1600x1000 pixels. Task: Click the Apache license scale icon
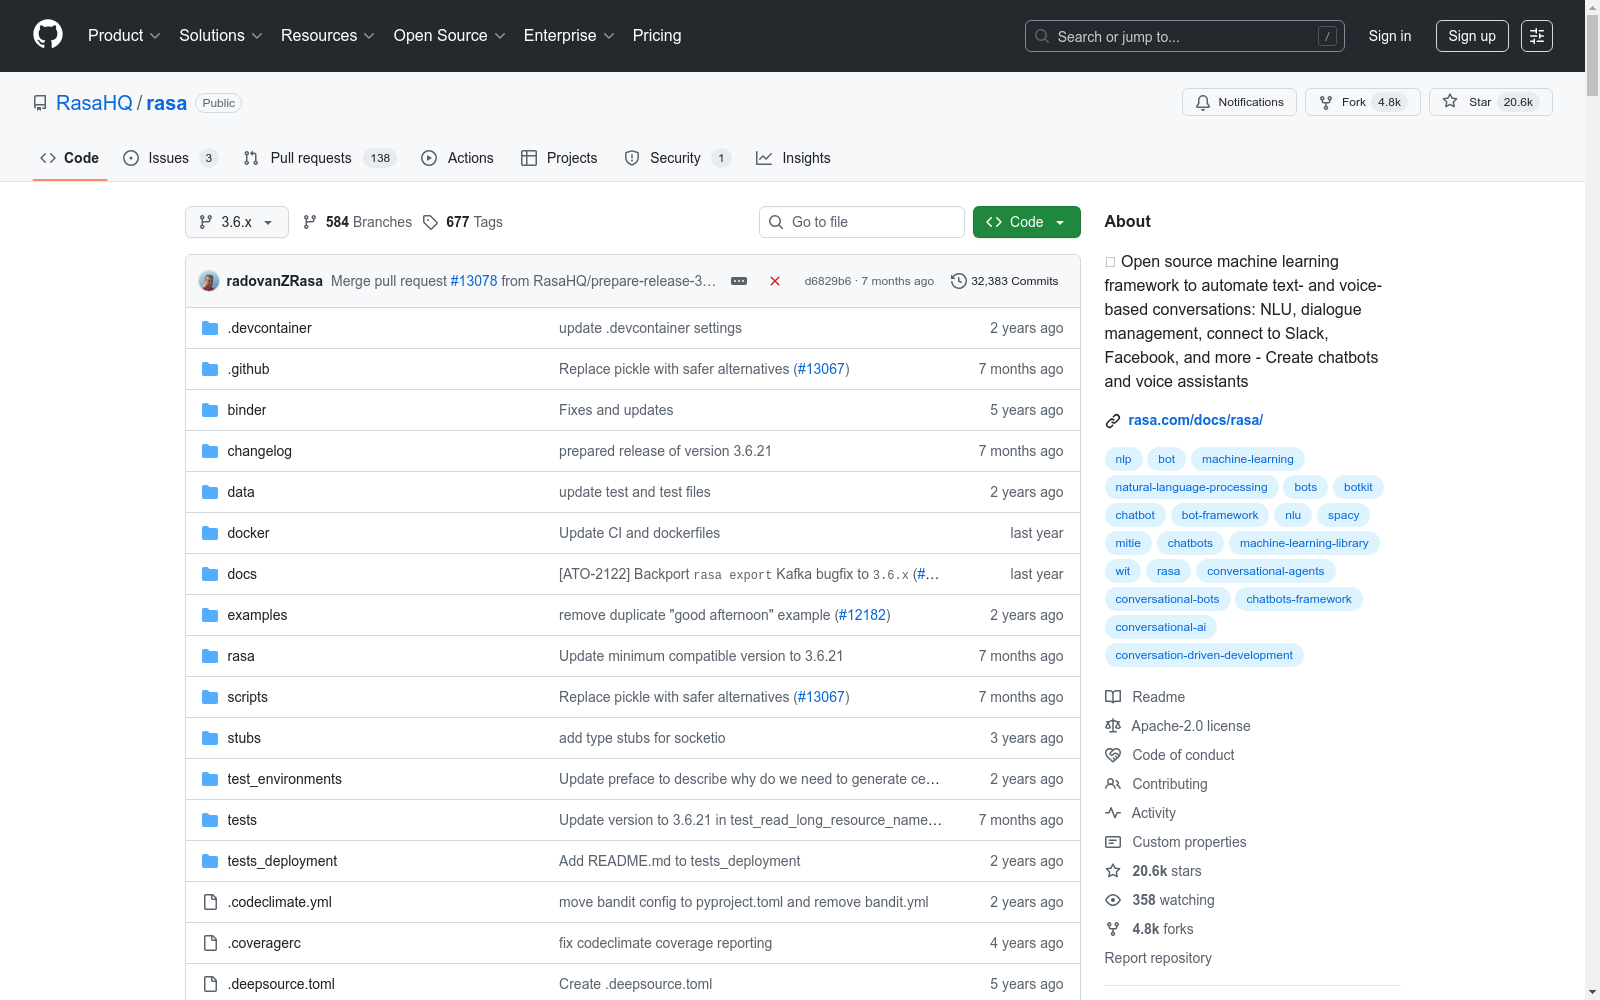(1113, 726)
